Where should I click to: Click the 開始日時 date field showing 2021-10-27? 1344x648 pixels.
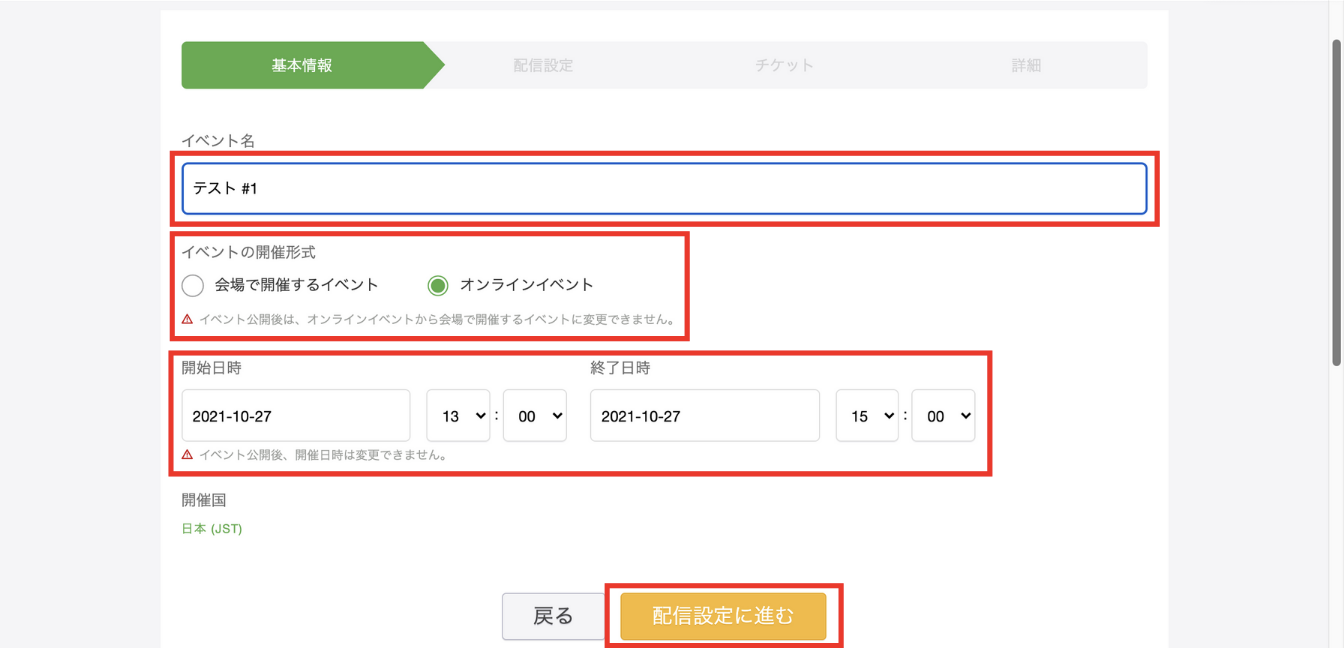[295, 415]
